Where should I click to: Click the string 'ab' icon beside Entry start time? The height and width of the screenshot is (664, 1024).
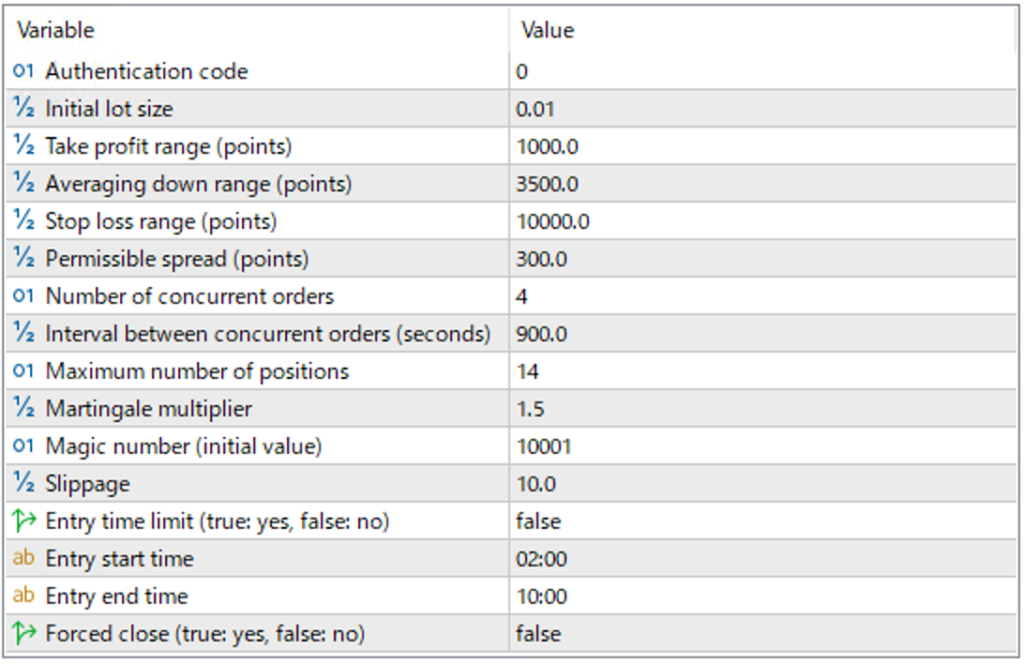point(24,559)
